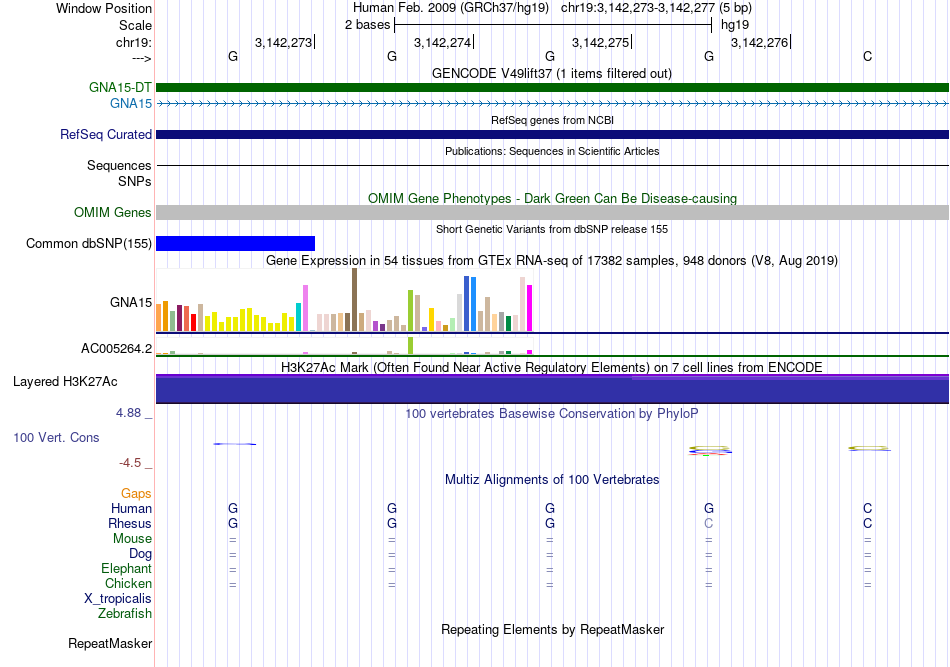
Task: Click the RefSeq Curated track label
Action: 106,134
